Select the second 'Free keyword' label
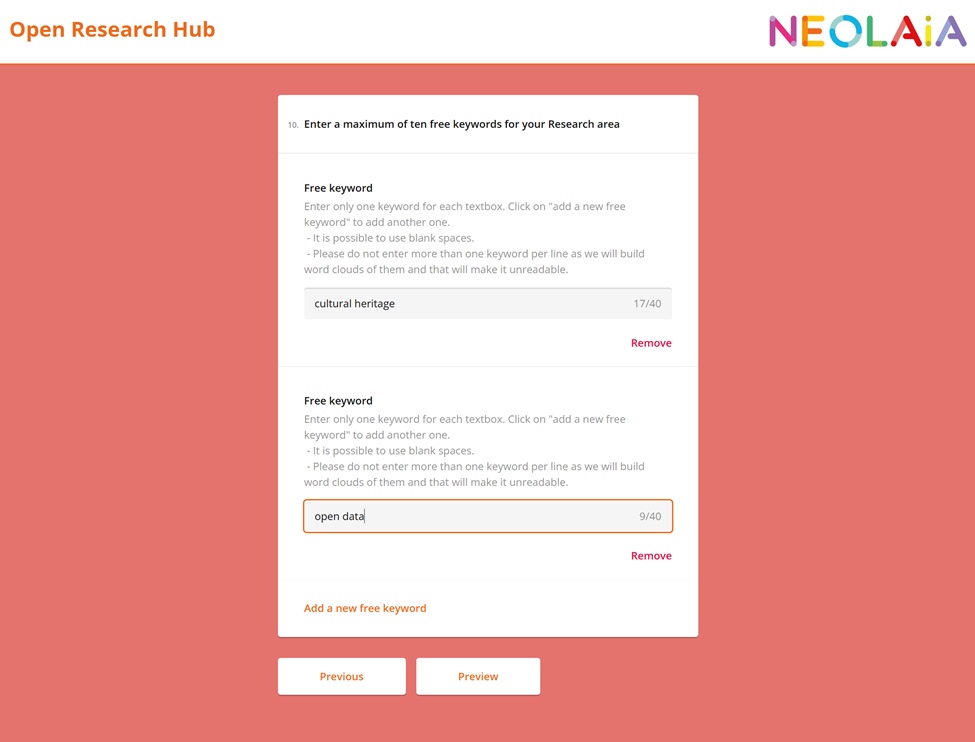Image resolution: width=975 pixels, height=742 pixels. click(x=338, y=401)
